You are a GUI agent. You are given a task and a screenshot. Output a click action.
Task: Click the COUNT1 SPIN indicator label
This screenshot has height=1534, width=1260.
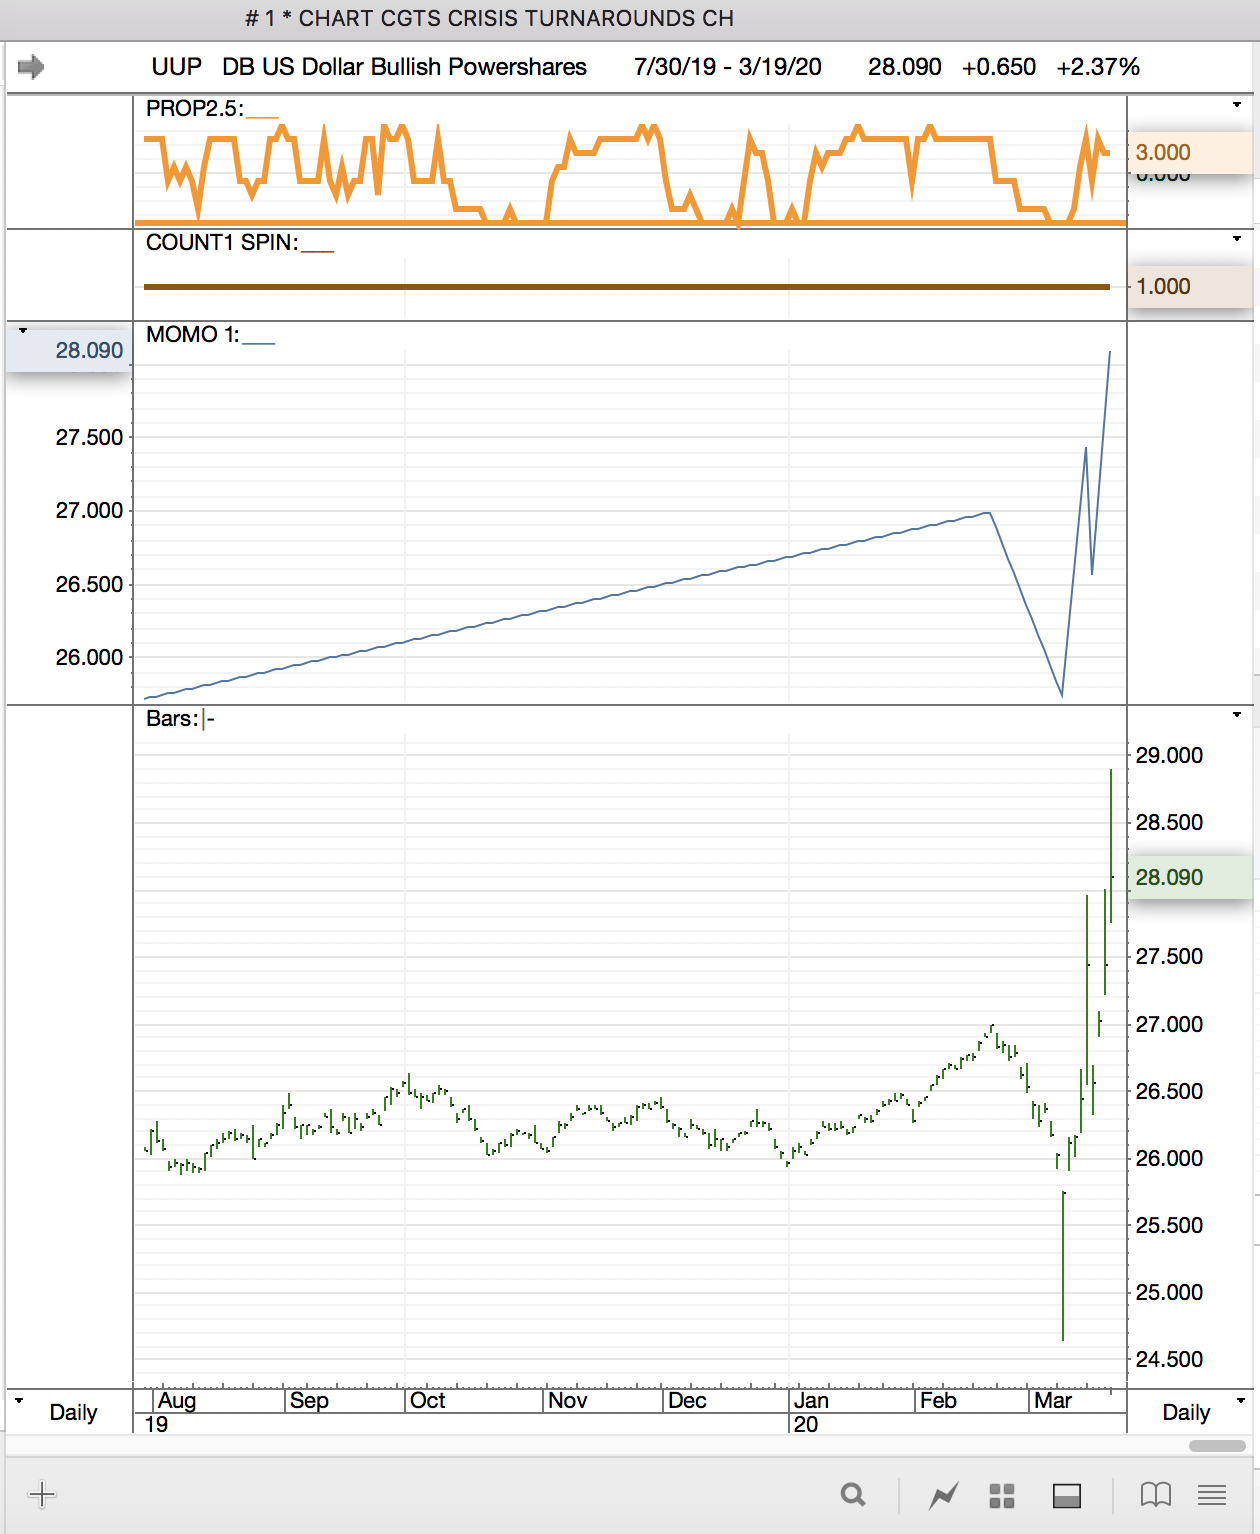pyautogui.click(x=221, y=243)
